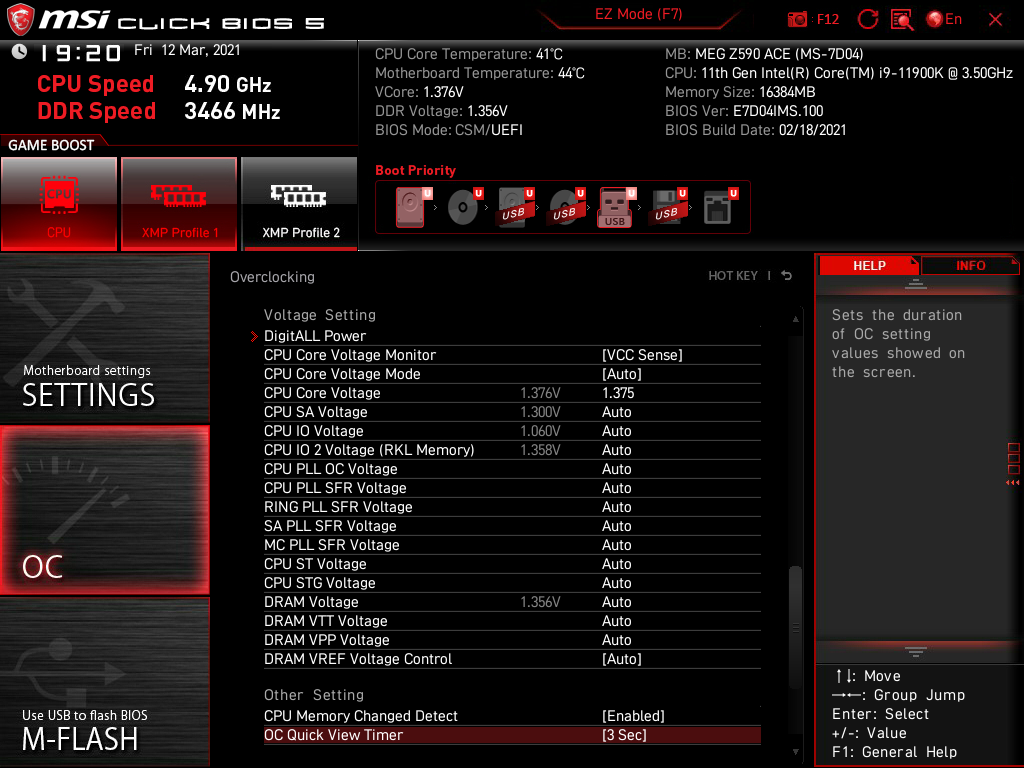Select CPU PLL OC Voltage row
The height and width of the screenshot is (768, 1024).
pos(512,469)
